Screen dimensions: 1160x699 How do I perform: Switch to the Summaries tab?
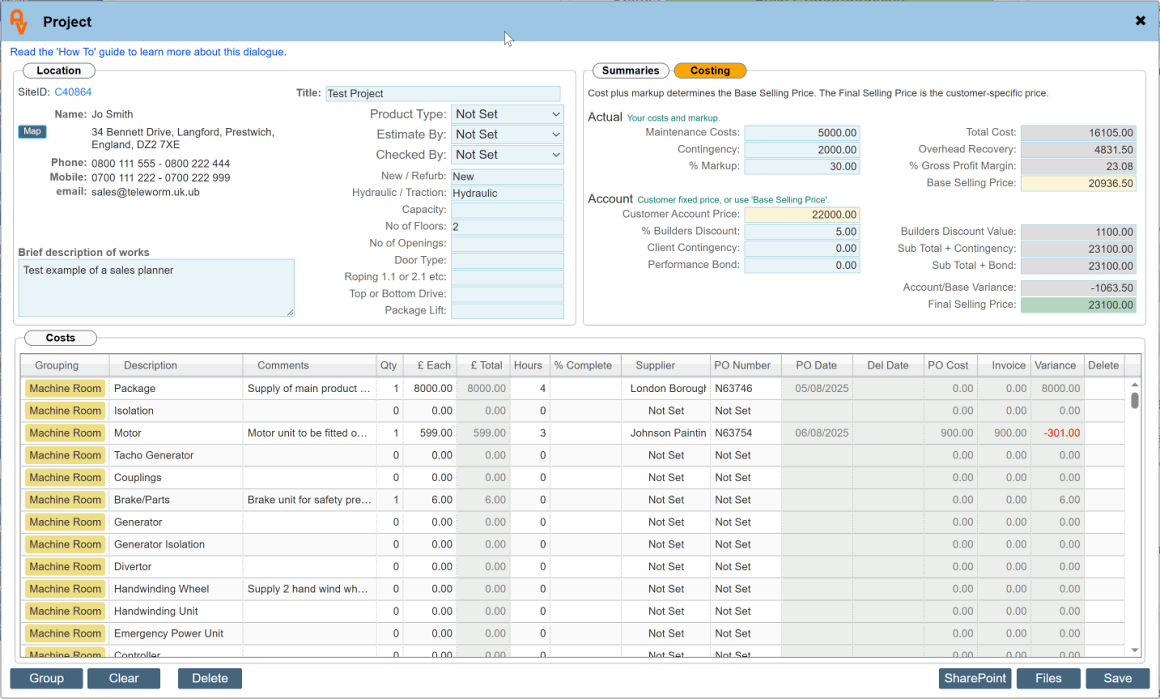[630, 70]
